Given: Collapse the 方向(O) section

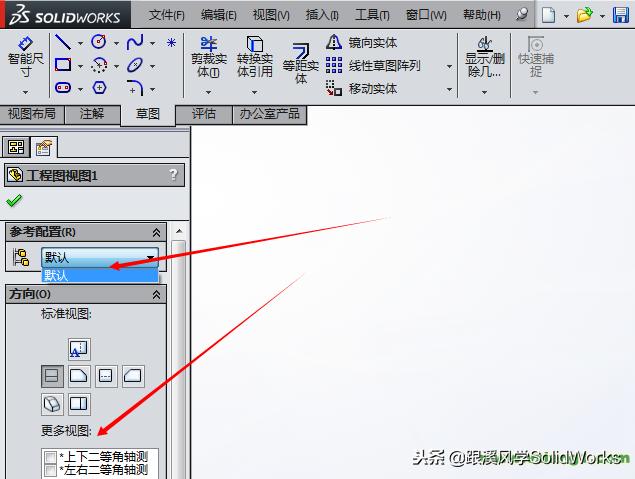Looking at the screenshot, I should pyautogui.click(x=156, y=294).
